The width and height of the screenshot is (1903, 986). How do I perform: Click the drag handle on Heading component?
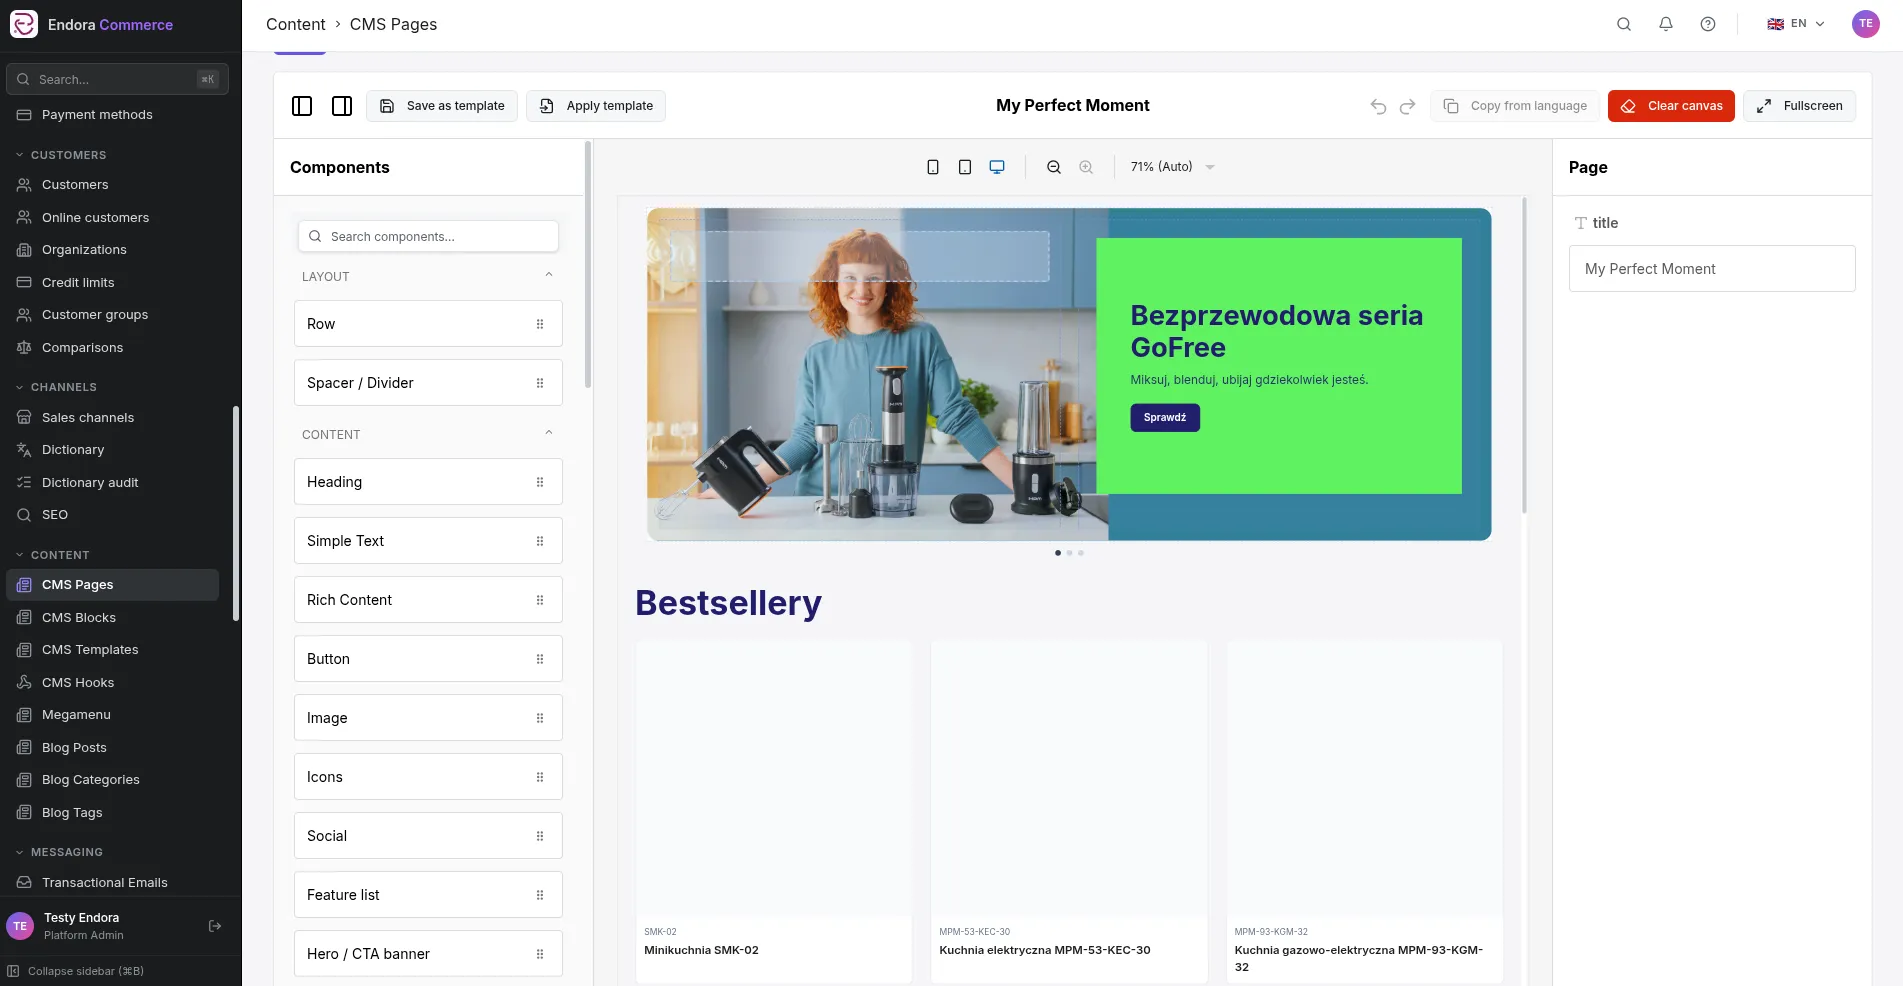coord(540,482)
